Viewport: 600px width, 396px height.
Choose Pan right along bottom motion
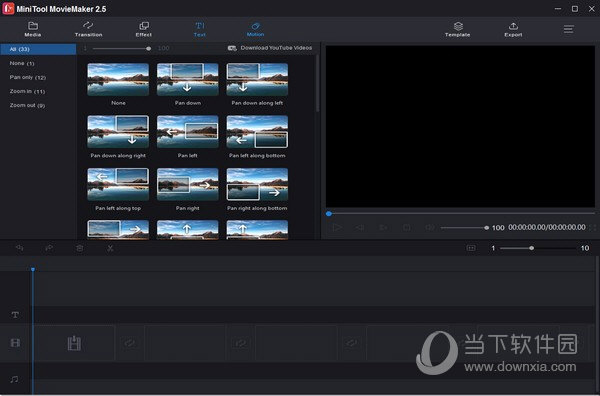pyautogui.click(x=257, y=184)
